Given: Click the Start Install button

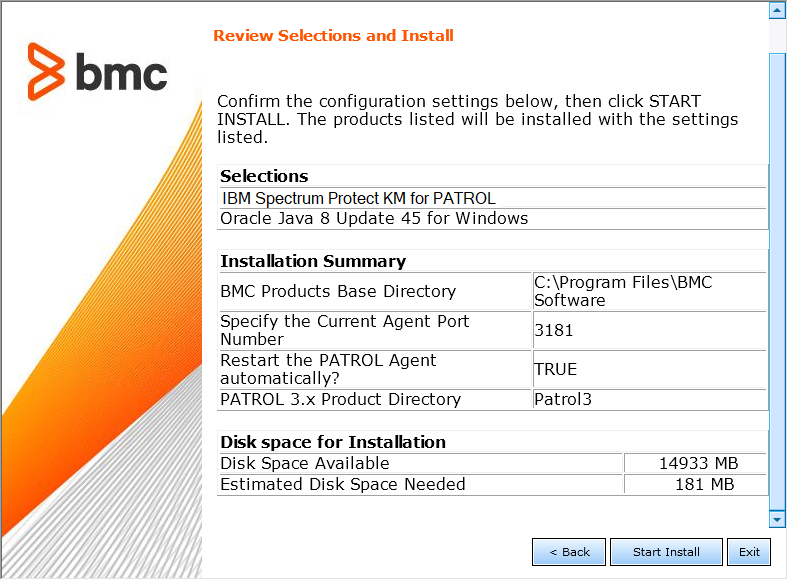Looking at the screenshot, I should pos(666,552).
